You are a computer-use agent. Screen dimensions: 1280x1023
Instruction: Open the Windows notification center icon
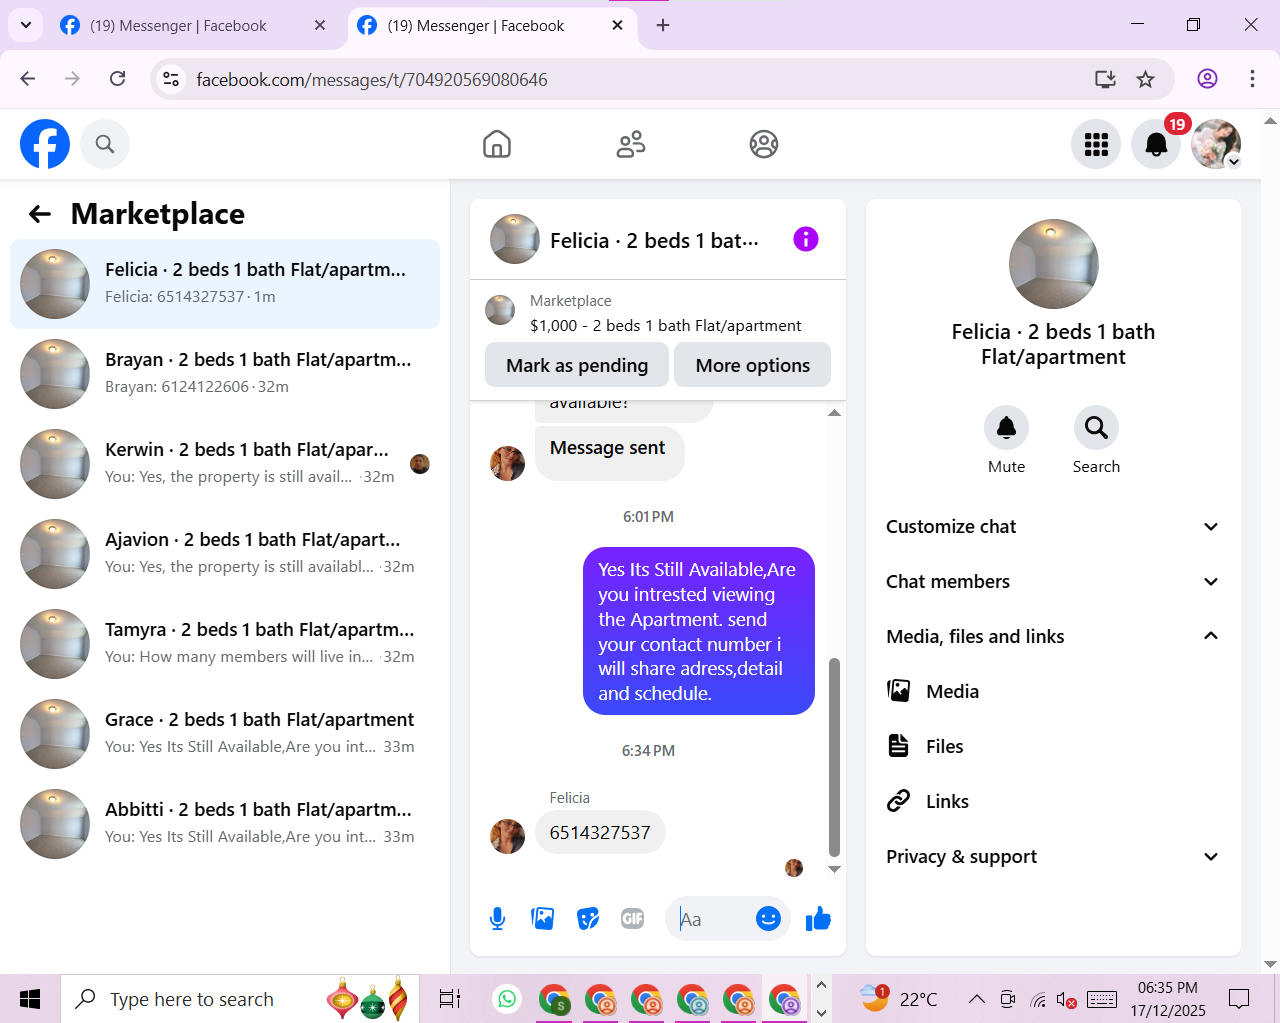[x=1239, y=999]
